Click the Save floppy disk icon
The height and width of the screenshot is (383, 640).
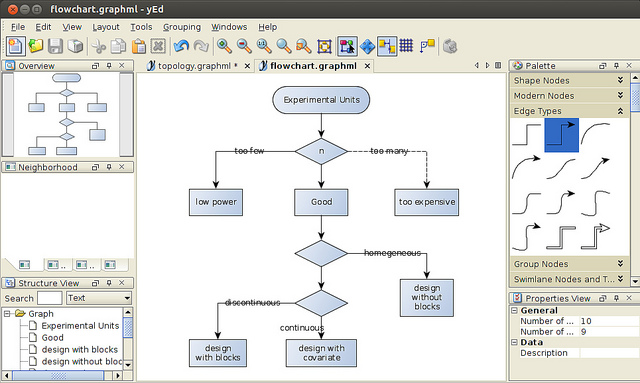[55, 46]
